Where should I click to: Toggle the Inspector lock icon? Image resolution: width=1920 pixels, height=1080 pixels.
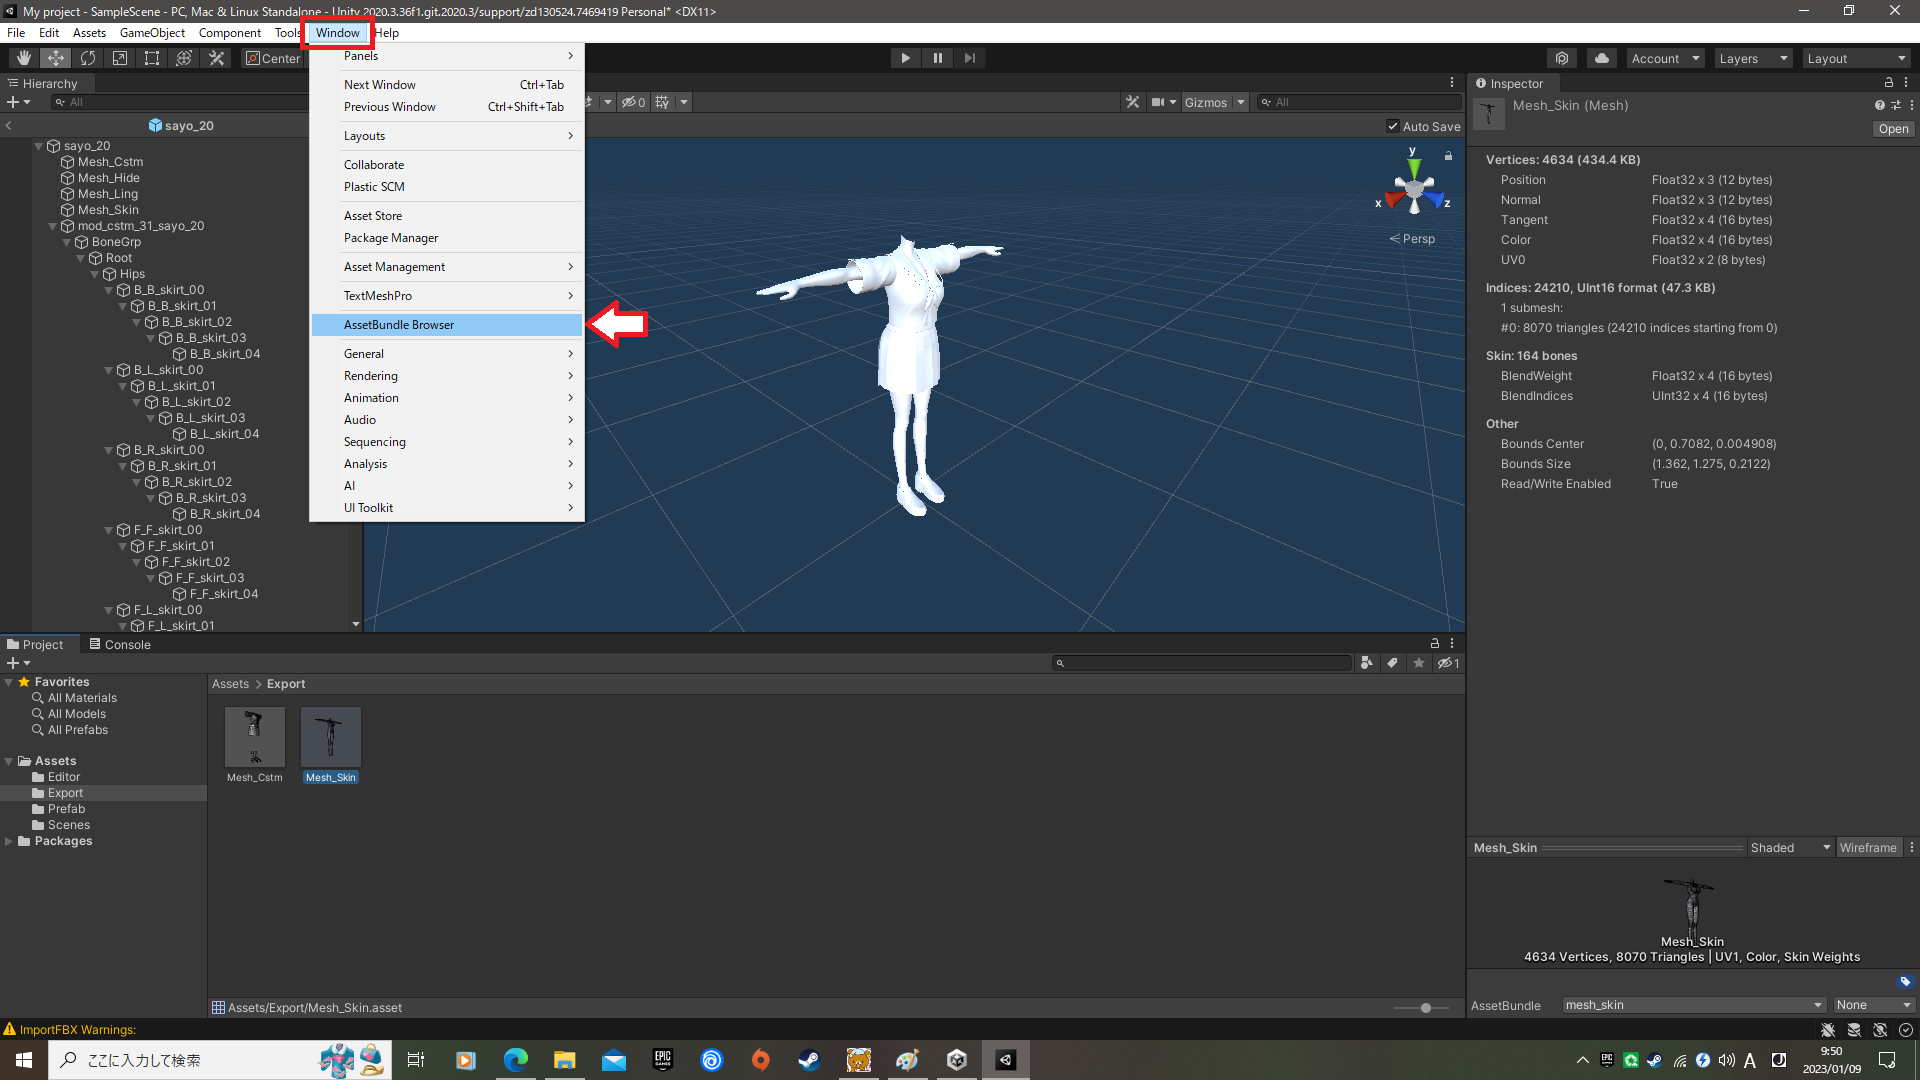(1888, 83)
